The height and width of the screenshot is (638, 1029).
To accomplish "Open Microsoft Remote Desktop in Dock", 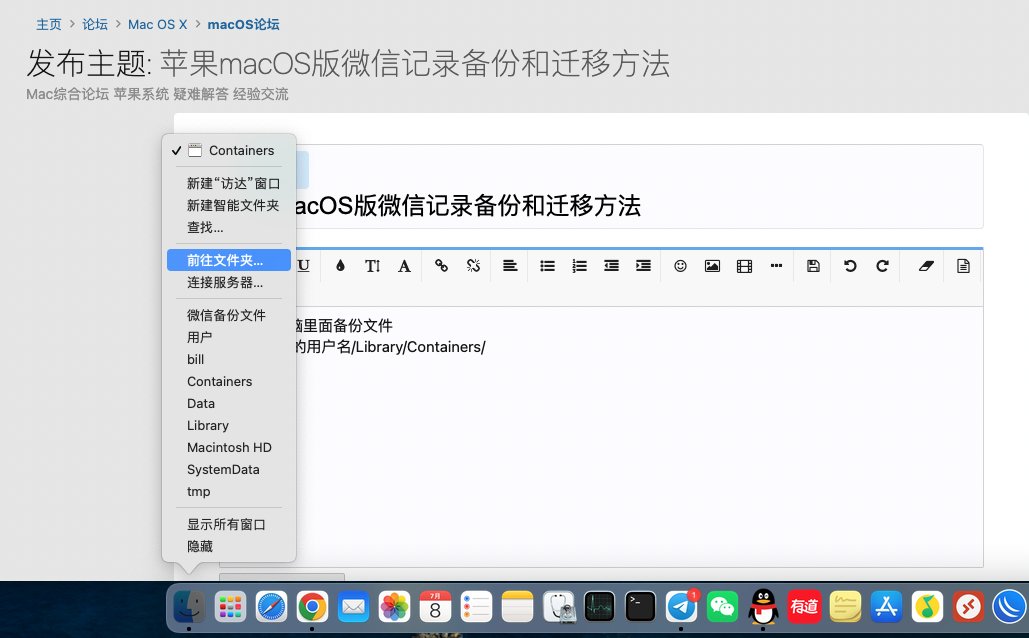I will point(968,606).
